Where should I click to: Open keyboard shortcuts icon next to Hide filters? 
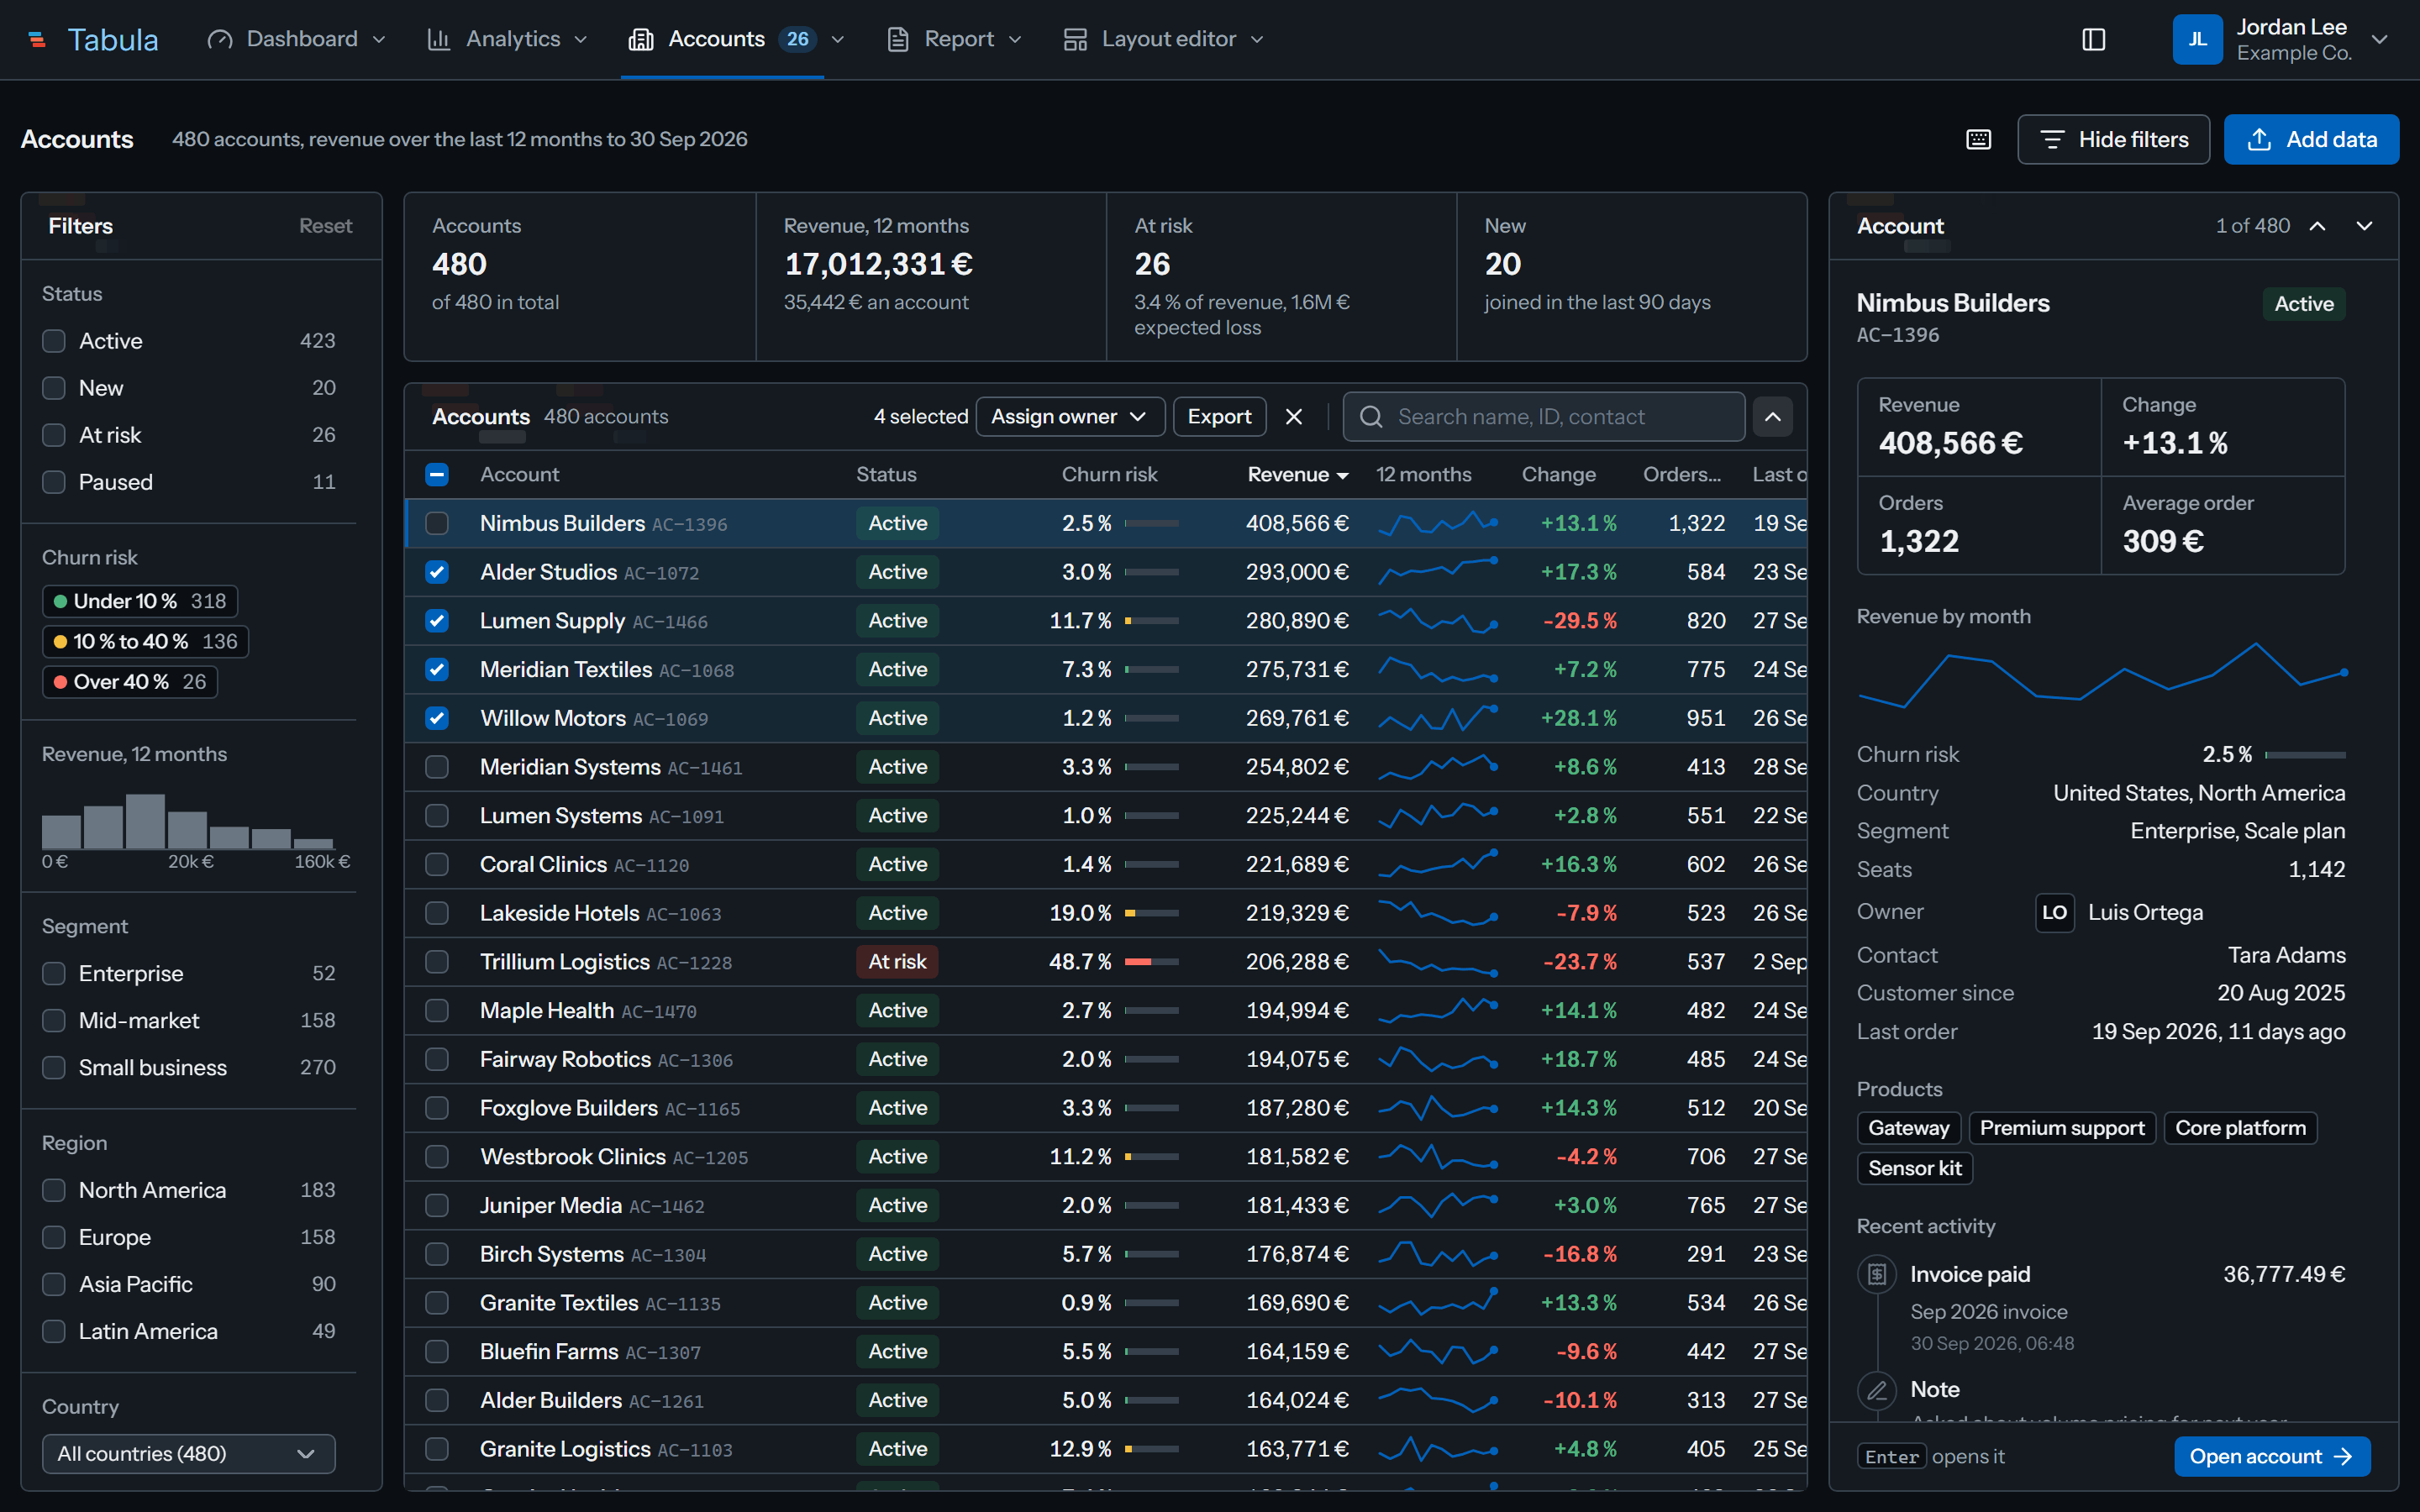coord(1978,139)
